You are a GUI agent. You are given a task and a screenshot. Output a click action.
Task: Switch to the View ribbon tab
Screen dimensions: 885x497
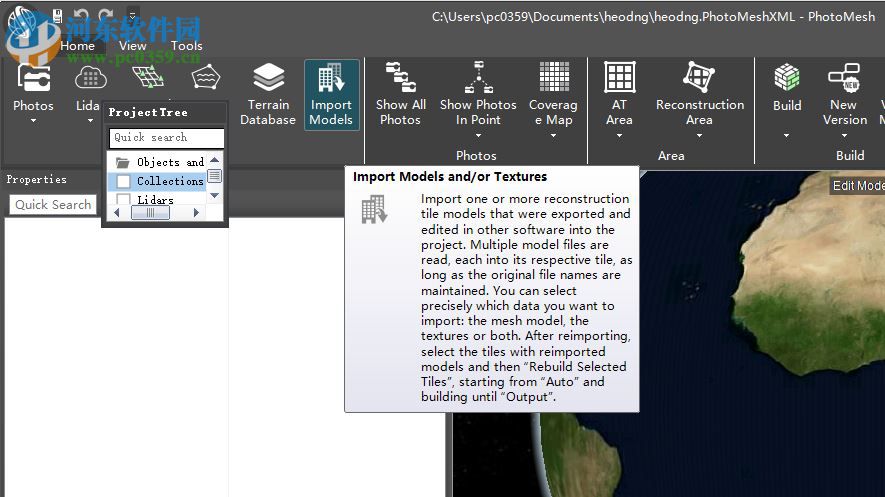pos(132,45)
